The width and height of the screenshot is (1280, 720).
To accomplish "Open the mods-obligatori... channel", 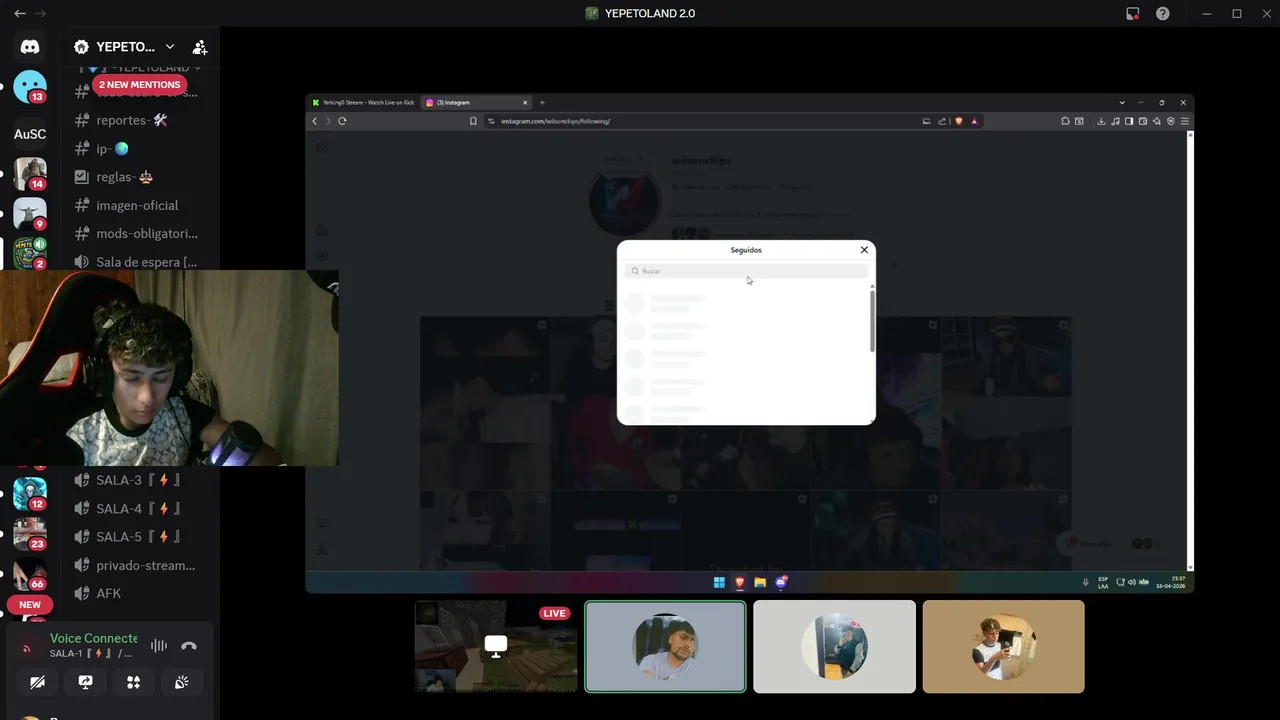I will click(138, 233).
